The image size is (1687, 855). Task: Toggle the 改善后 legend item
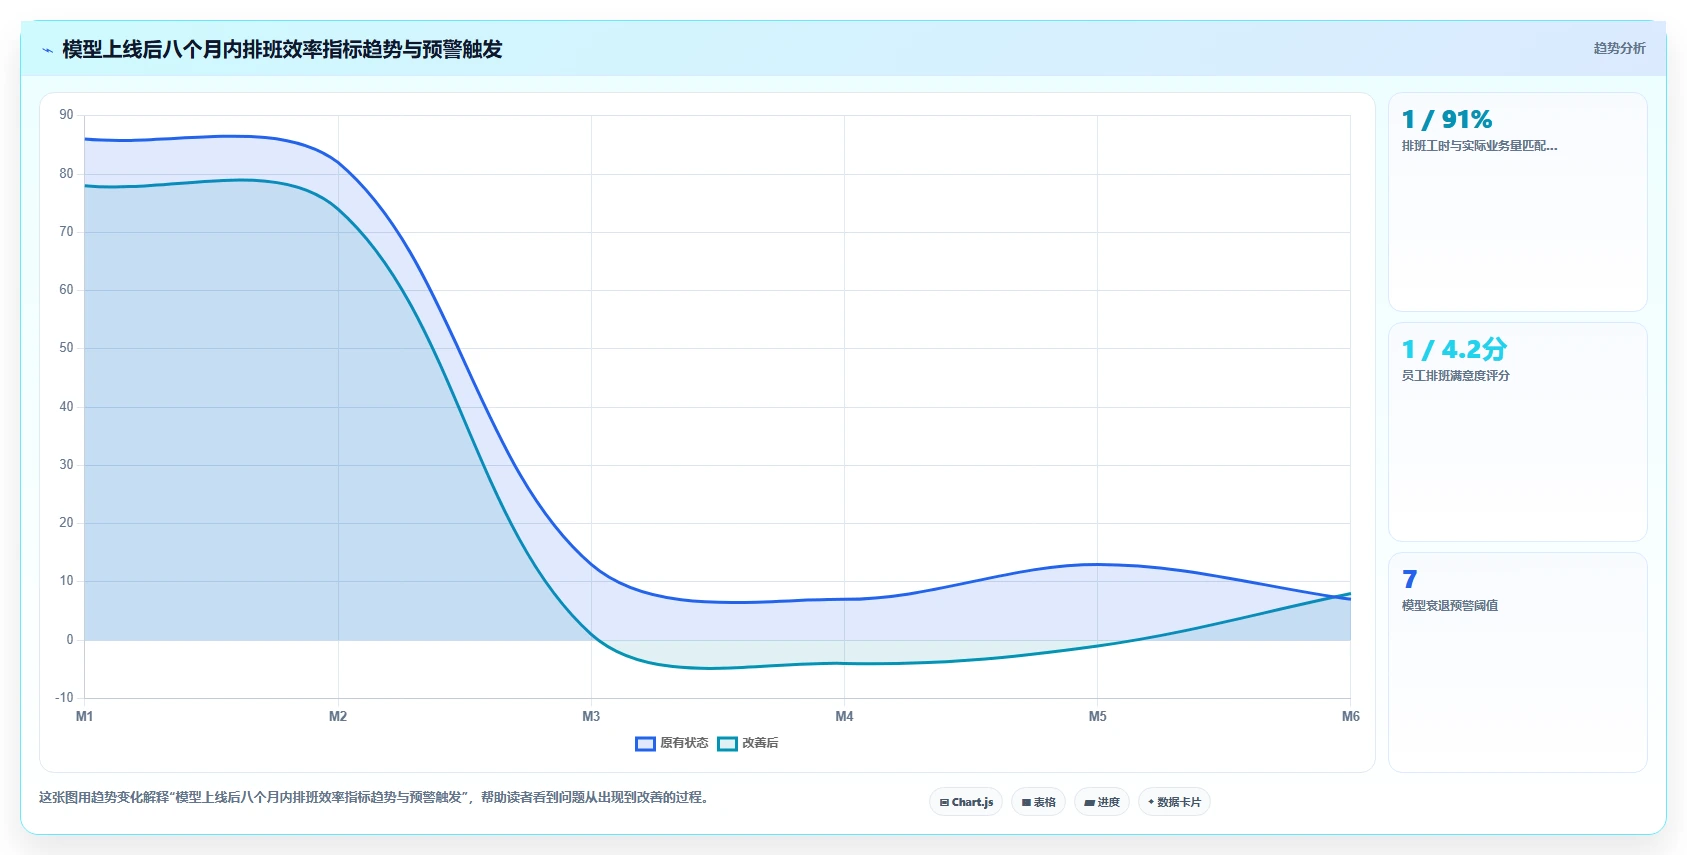[x=748, y=743]
